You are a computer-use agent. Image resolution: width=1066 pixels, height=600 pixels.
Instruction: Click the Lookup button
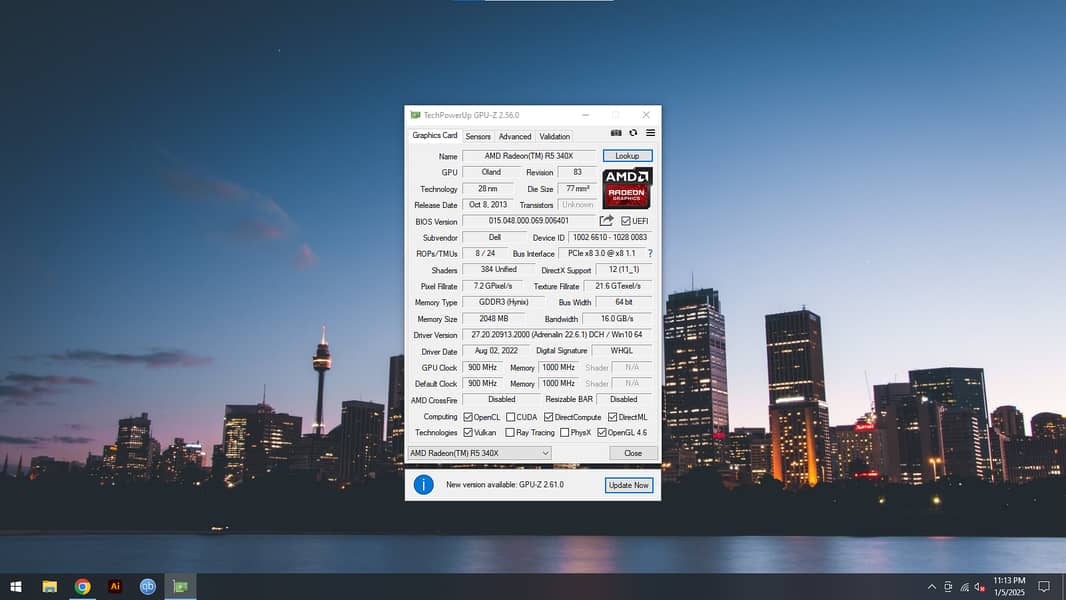[627, 156]
